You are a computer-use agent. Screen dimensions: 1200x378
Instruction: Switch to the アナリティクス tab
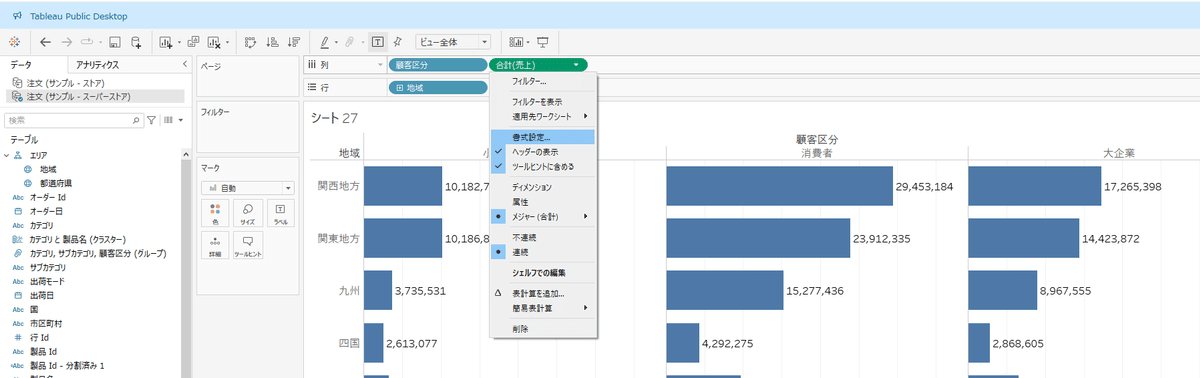coord(98,64)
